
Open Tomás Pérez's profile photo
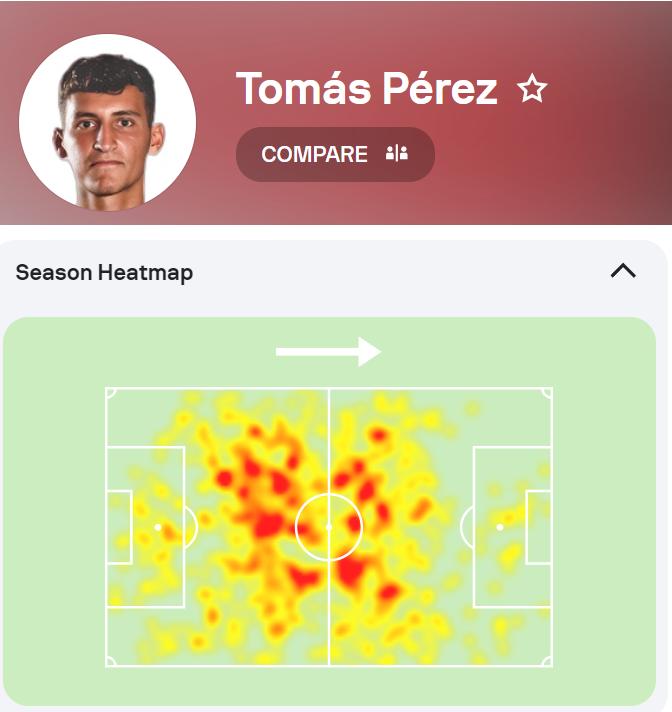pos(107,122)
